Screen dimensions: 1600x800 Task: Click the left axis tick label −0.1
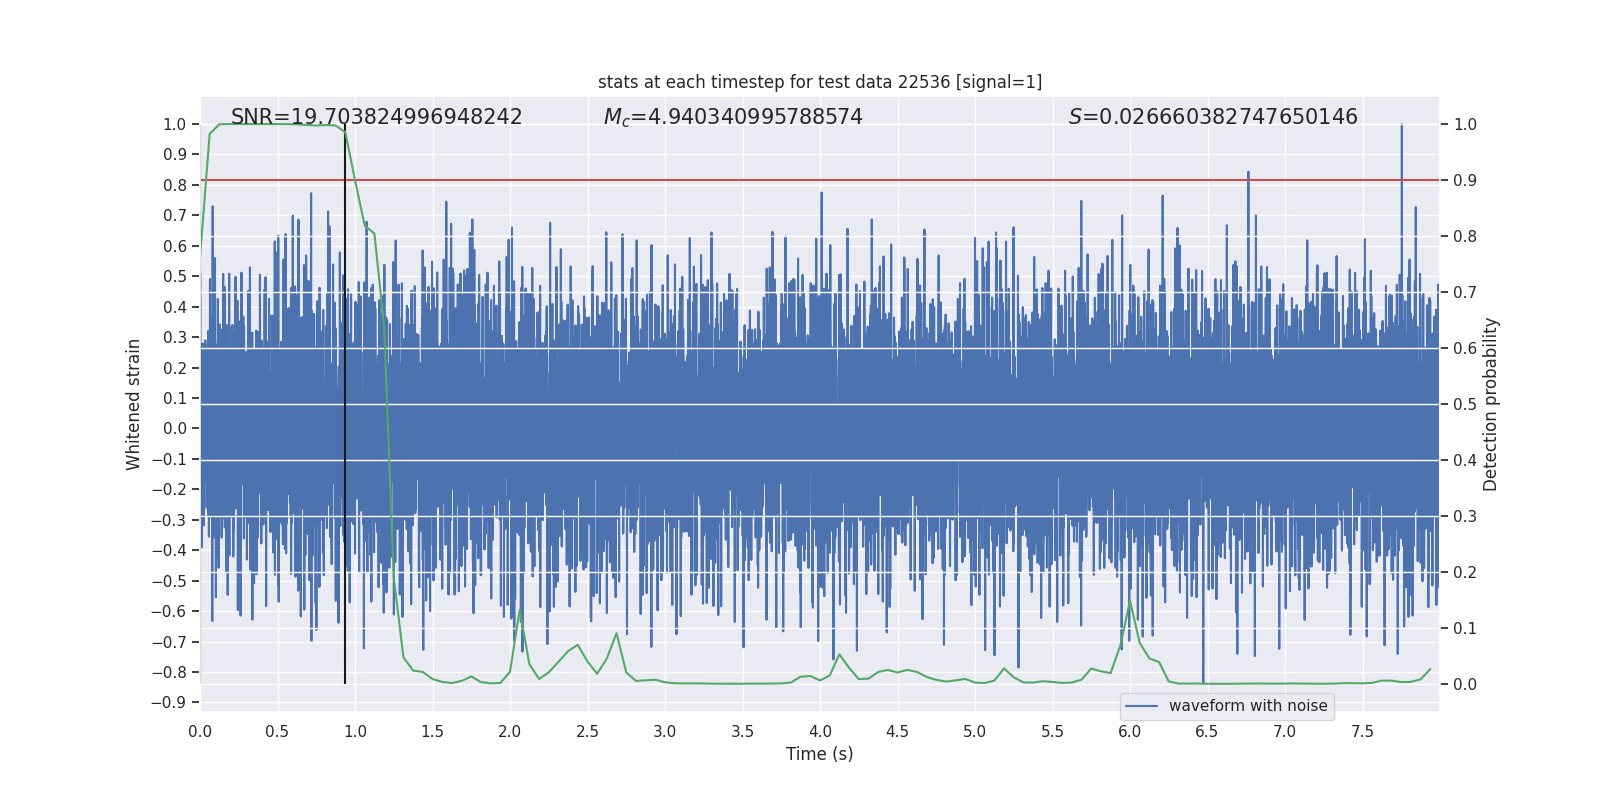tap(169, 459)
